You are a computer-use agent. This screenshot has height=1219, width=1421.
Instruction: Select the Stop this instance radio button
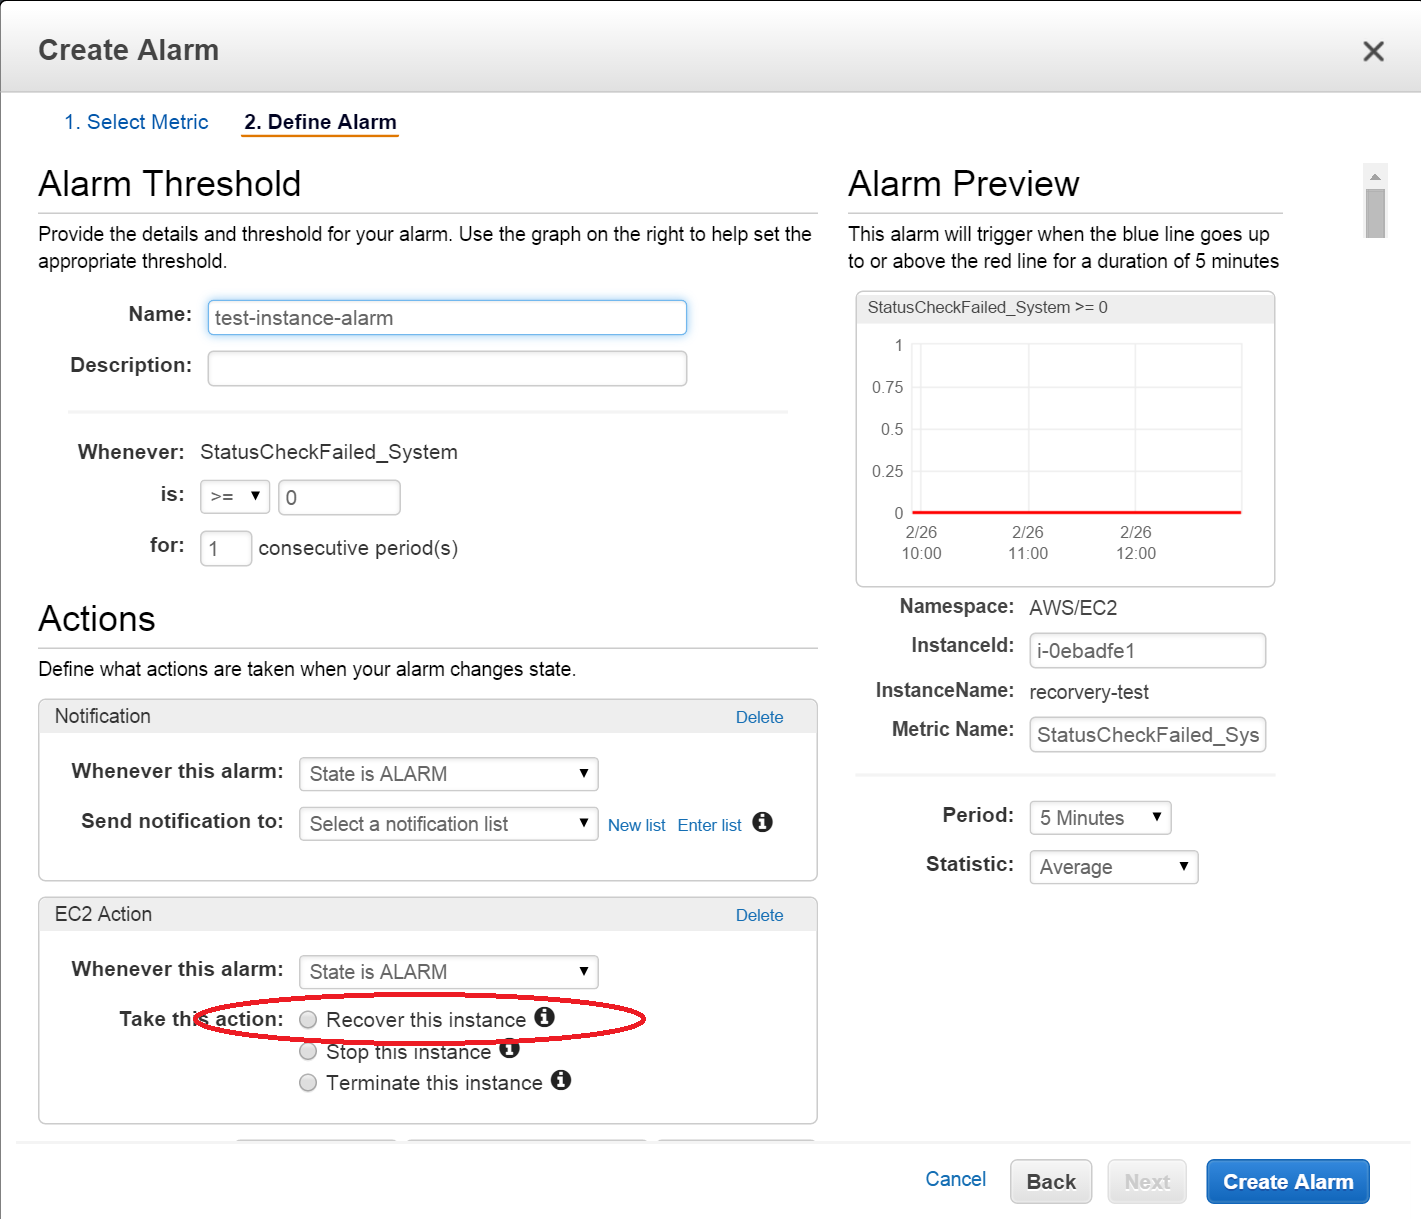pos(308,1051)
